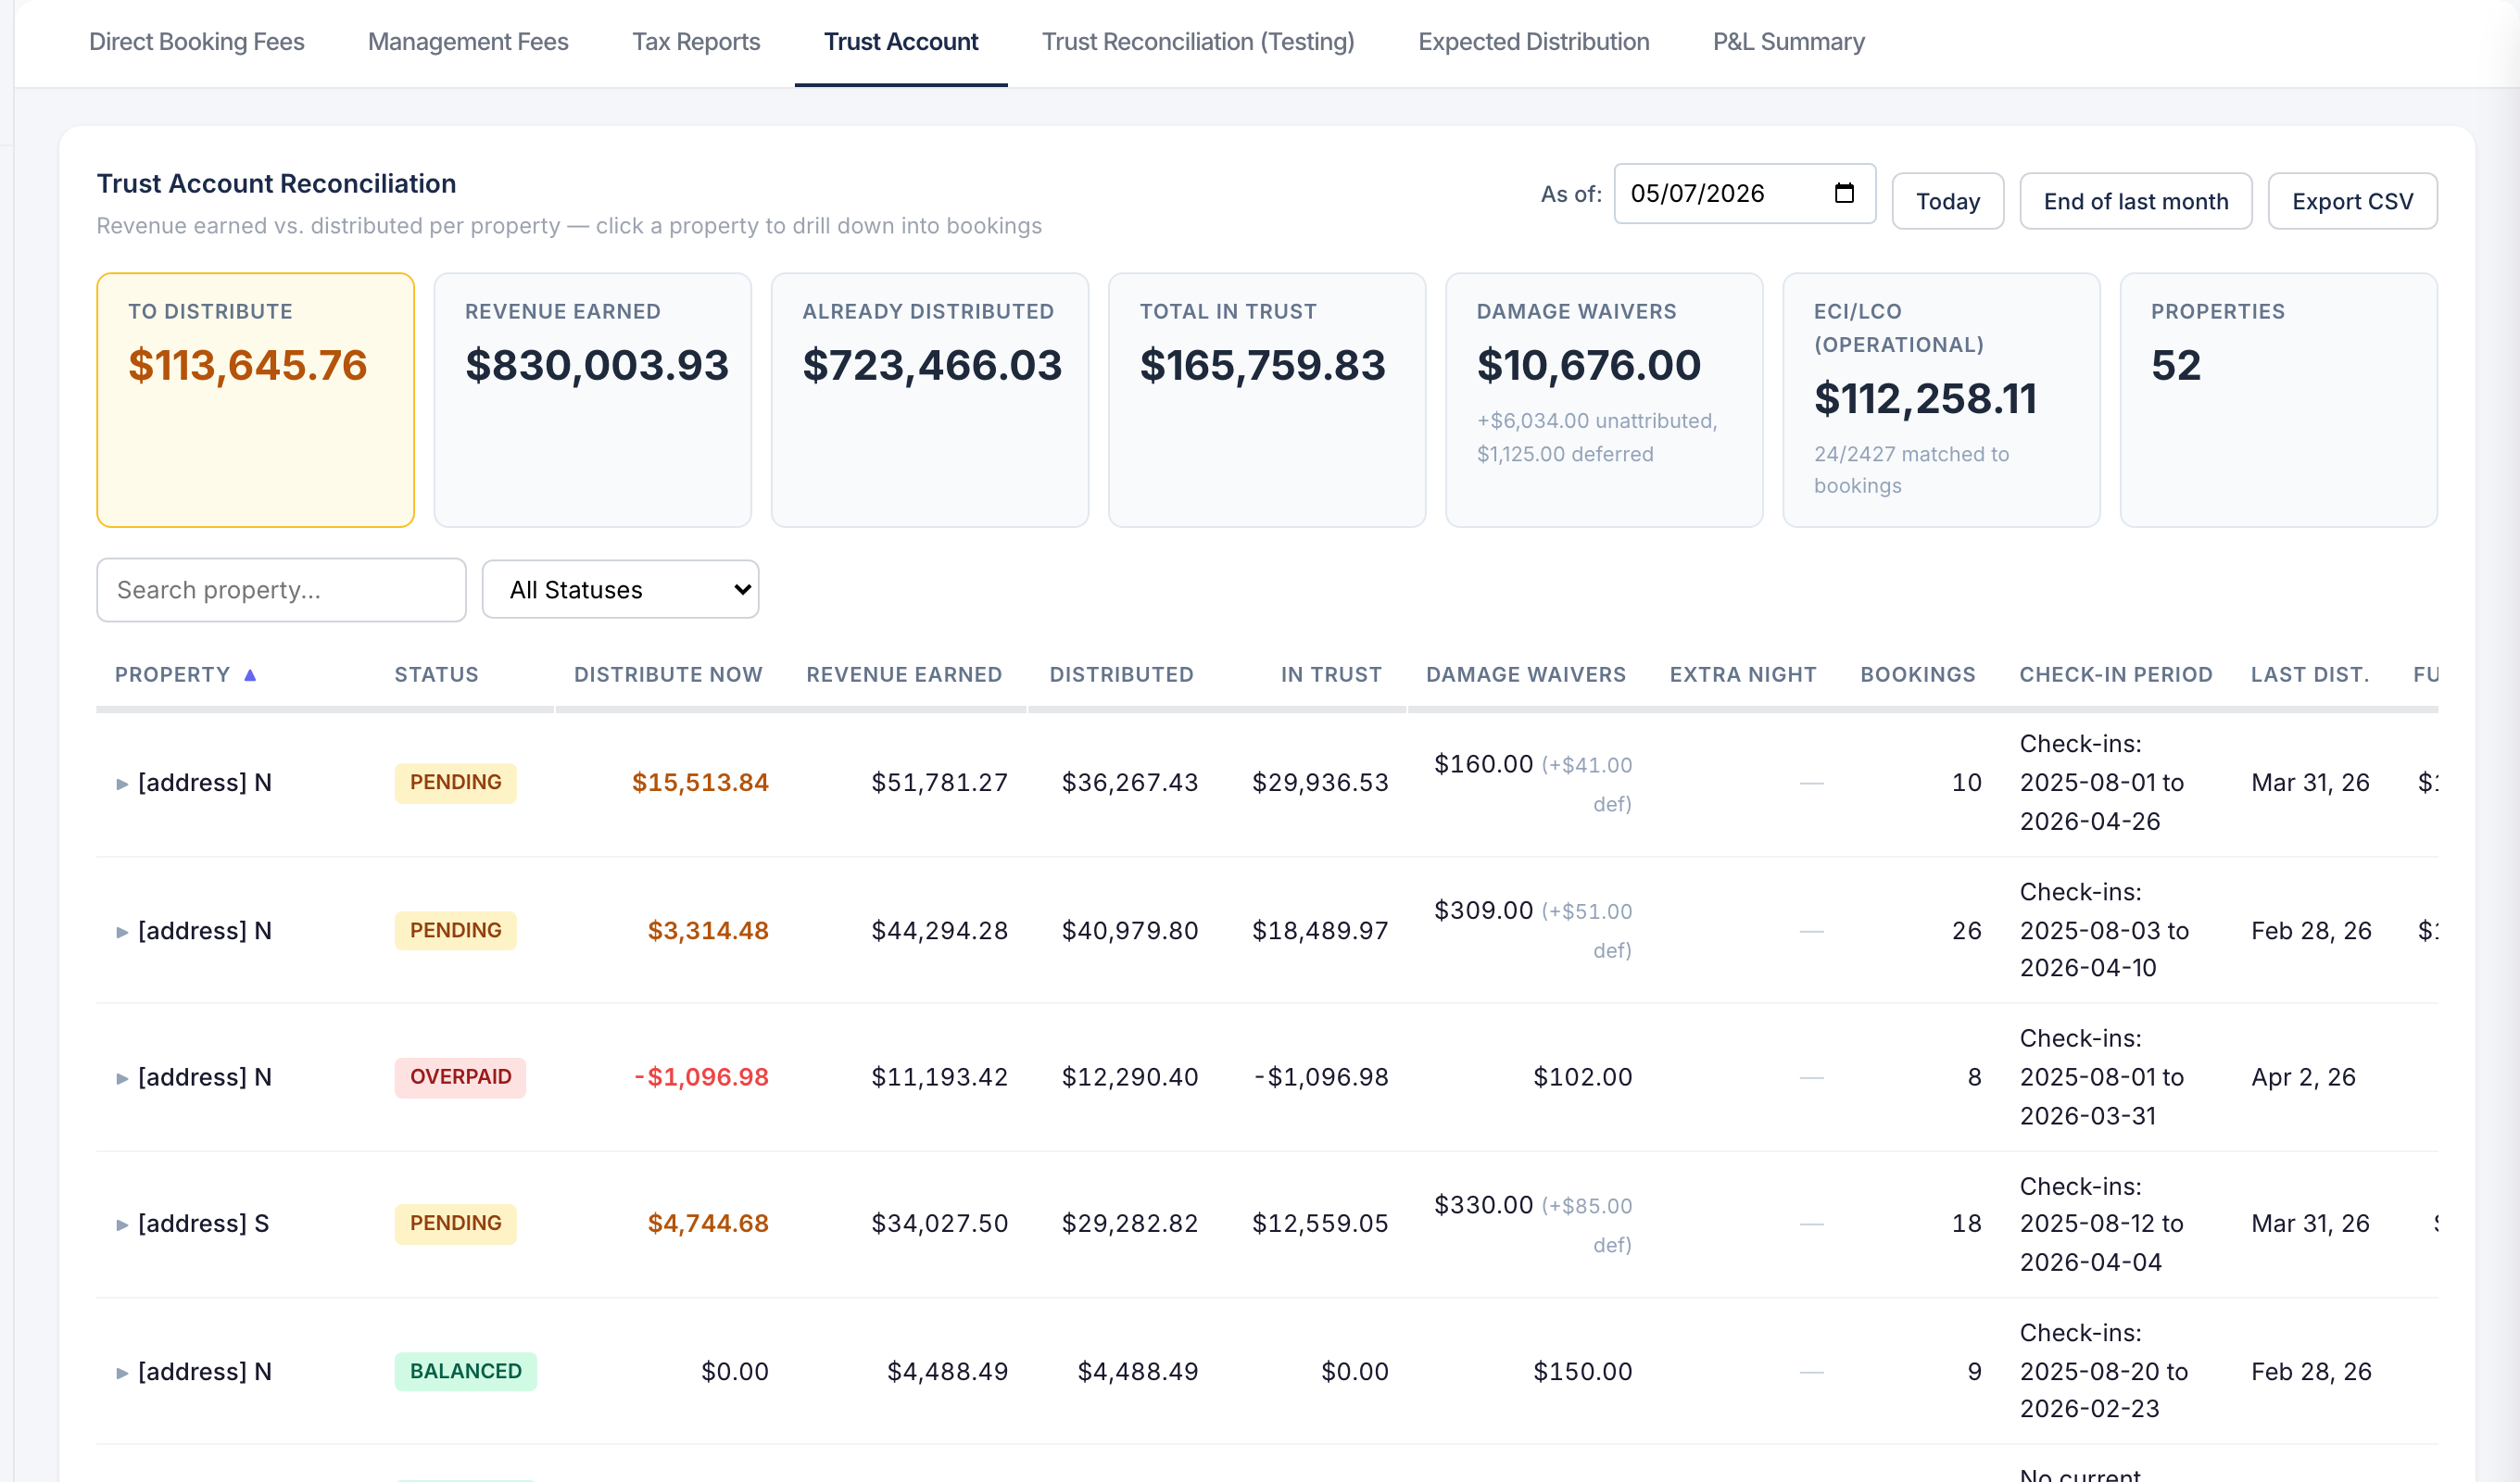Select the Trust Account tab
Viewport: 2520px width, 1482px height.
[901, 42]
